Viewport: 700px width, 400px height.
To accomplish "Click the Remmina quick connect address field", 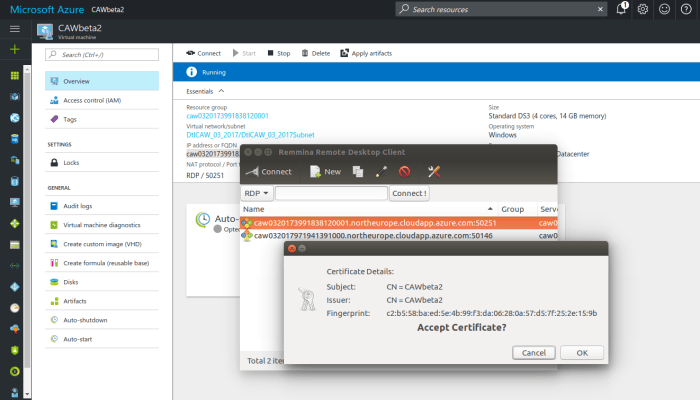I will (331, 193).
